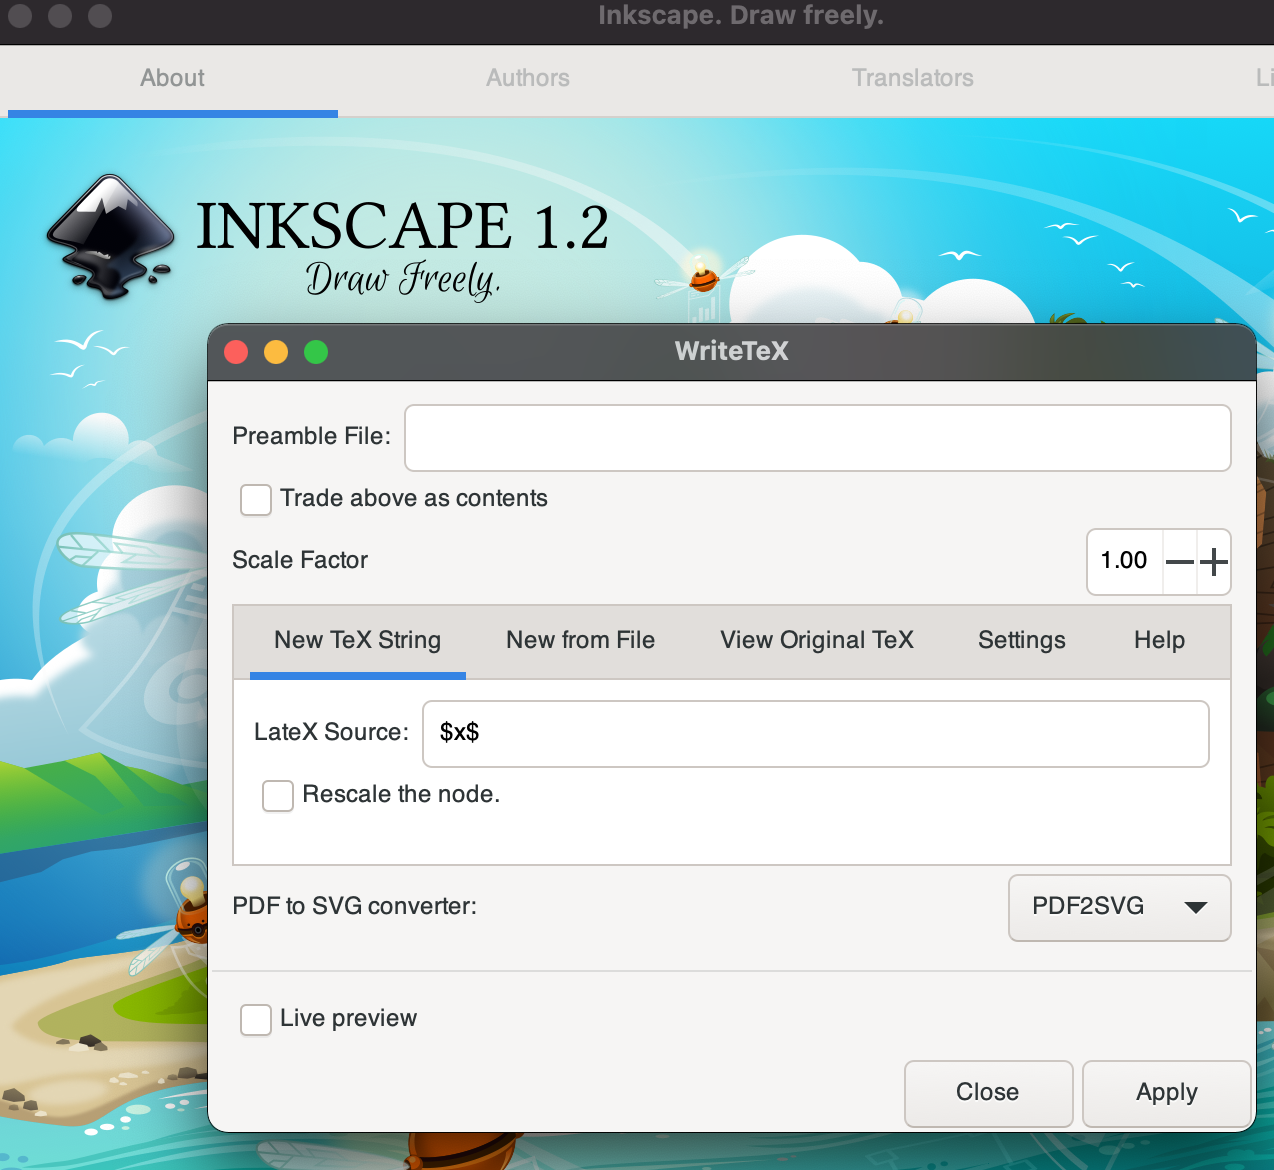
Task: Decrease Scale Factor with minus button
Action: pyautogui.click(x=1180, y=562)
